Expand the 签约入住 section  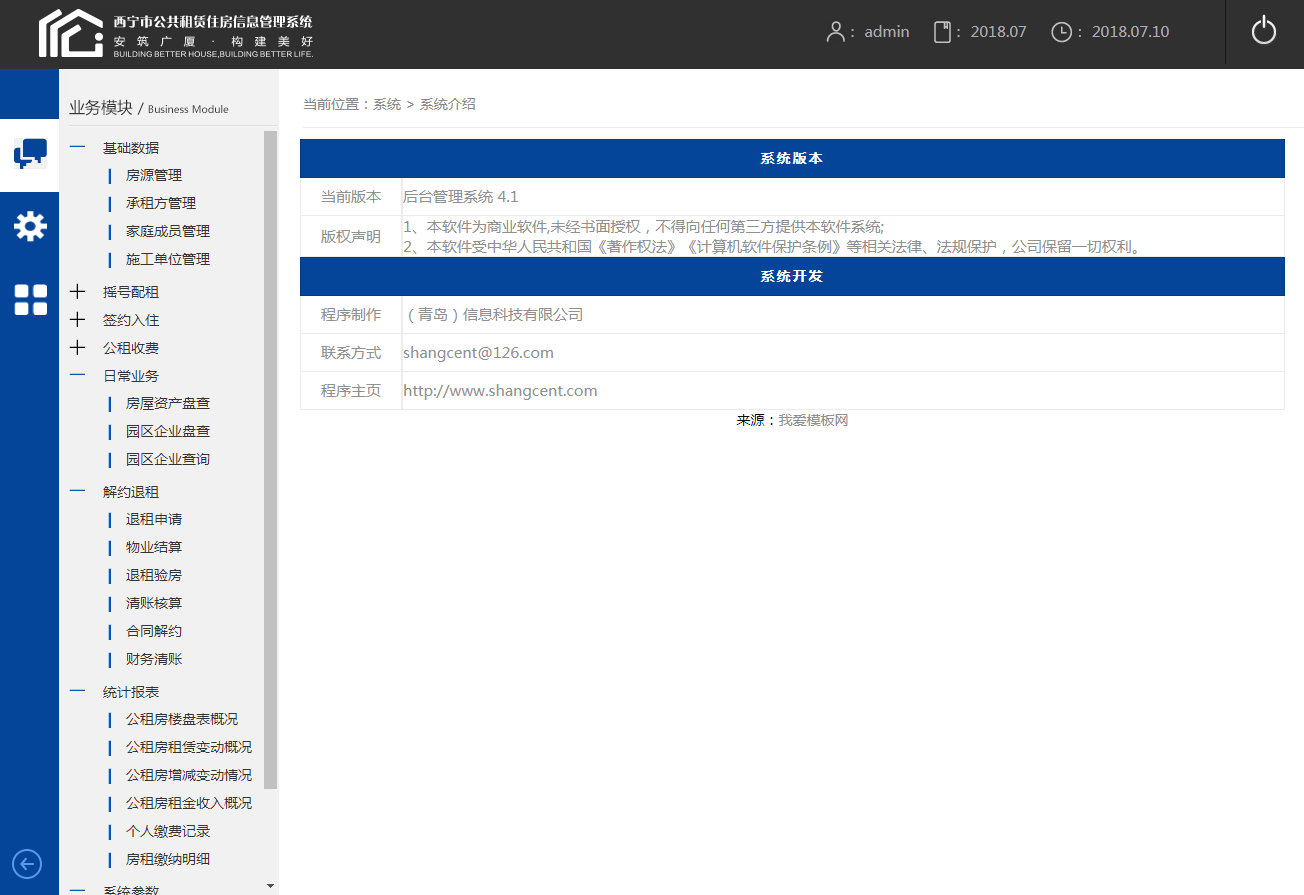tap(77, 319)
